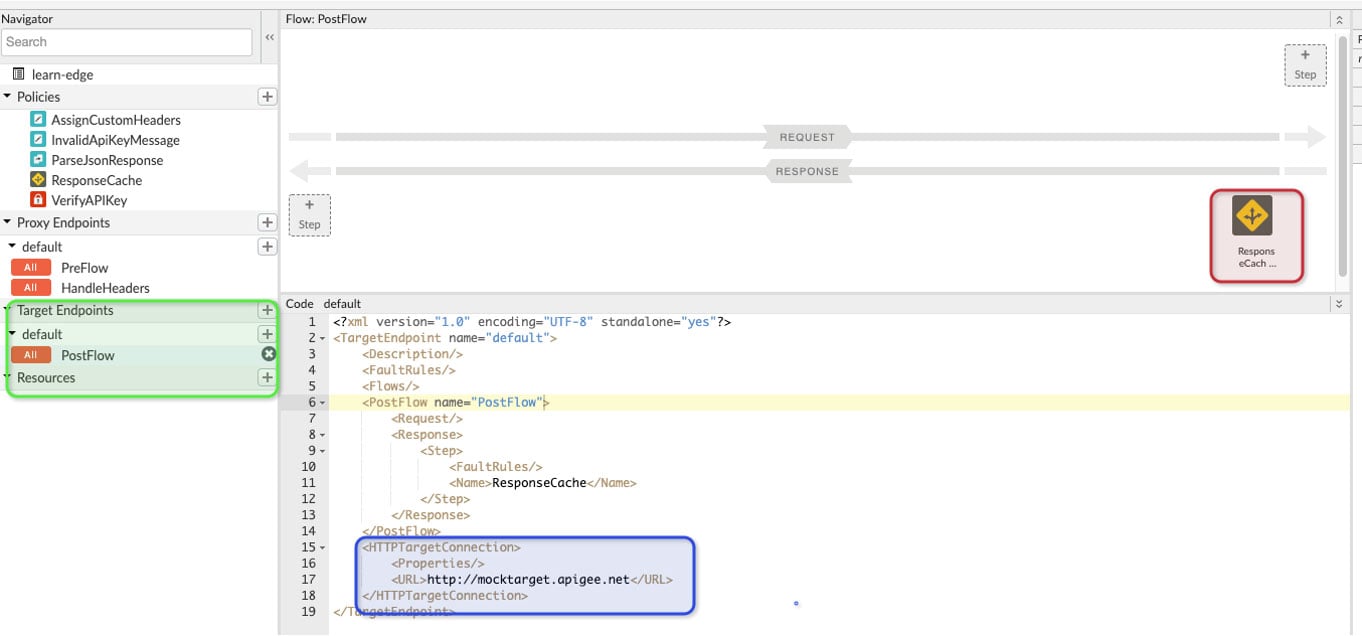Add a Proxy Endpoint via its plus icon
The height and width of the screenshot is (636, 1362).
click(x=266, y=222)
